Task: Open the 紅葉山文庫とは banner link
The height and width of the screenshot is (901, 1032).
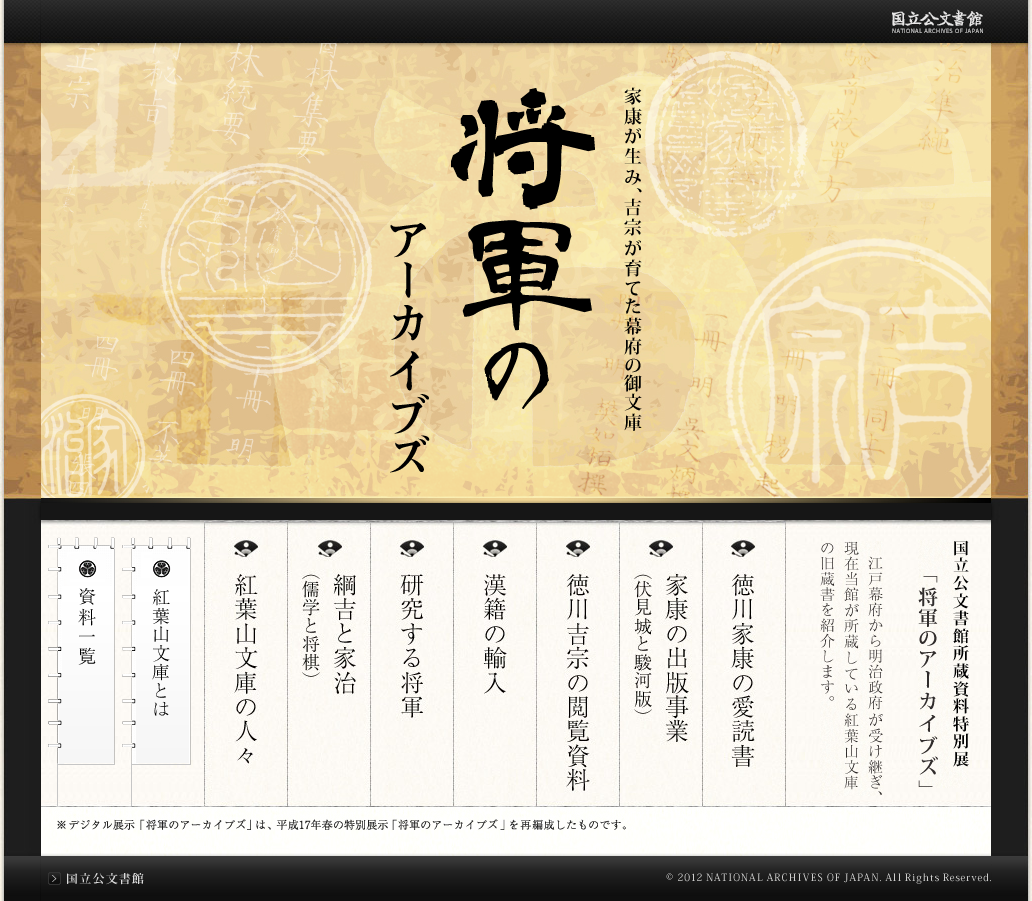Action: [x=161, y=654]
